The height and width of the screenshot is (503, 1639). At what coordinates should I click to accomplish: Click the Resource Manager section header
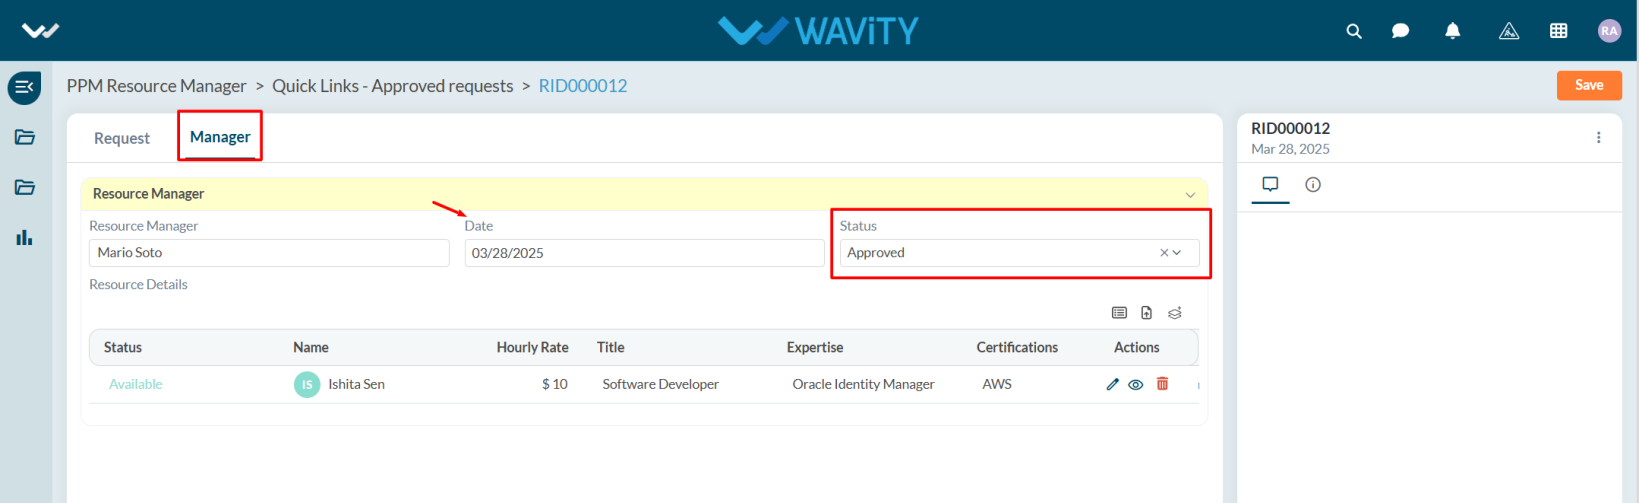click(x=644, y=194)
